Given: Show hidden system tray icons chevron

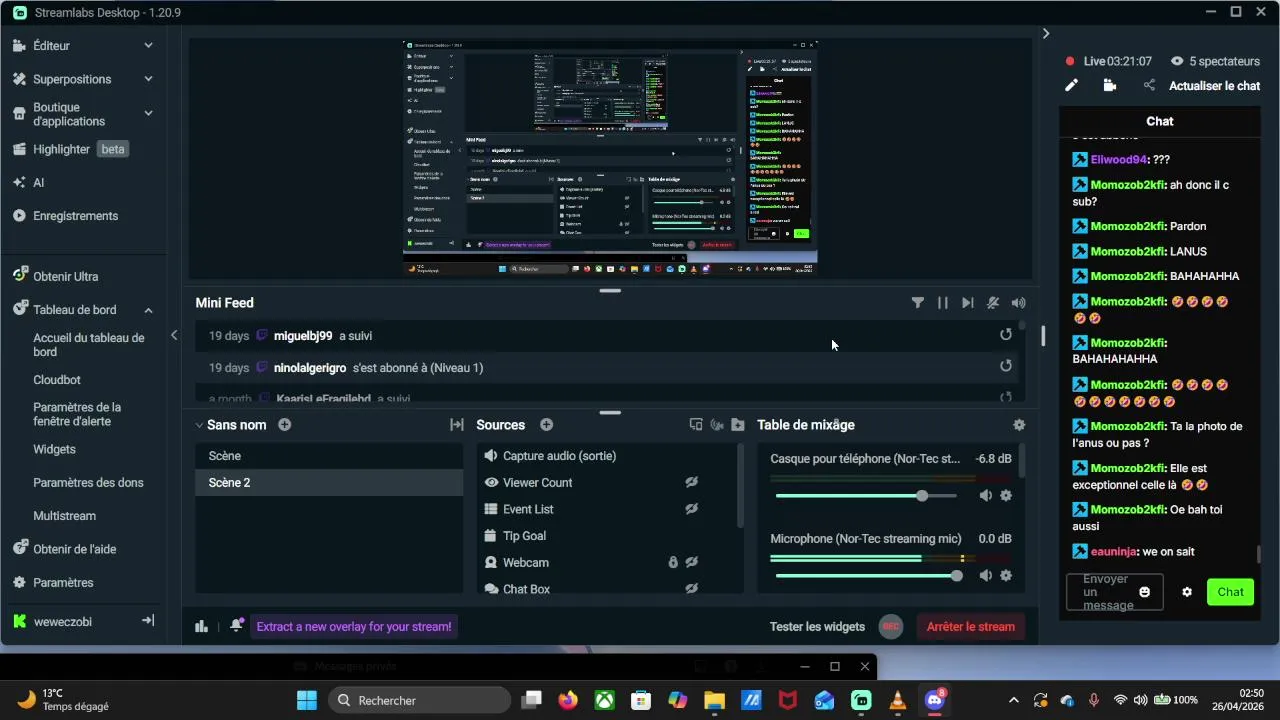Looking at the screenshot, I should (x=1014, y=701).
